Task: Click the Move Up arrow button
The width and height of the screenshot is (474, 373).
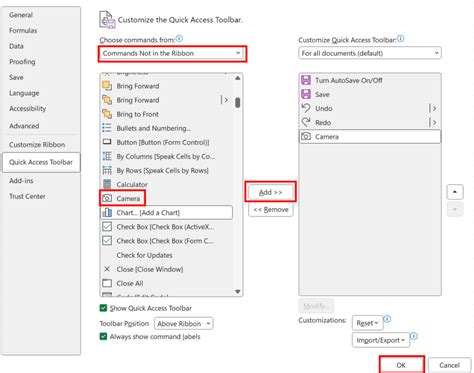Action: tap(455, 192)
